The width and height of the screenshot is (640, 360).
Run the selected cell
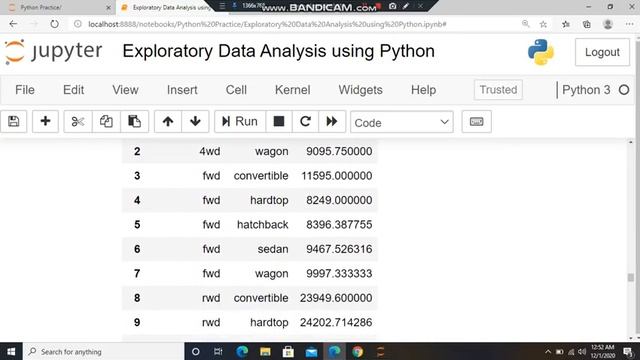point(240,121)
